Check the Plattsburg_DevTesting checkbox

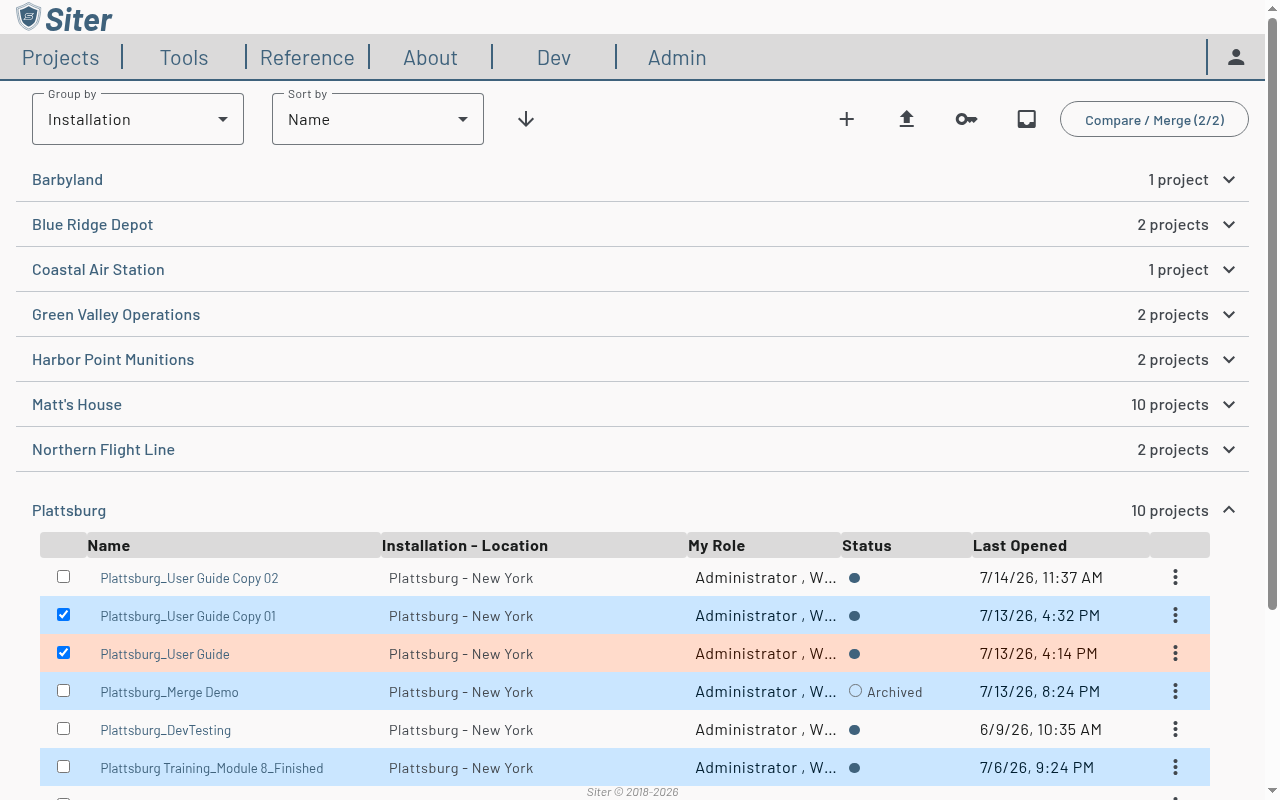point(64,729)
